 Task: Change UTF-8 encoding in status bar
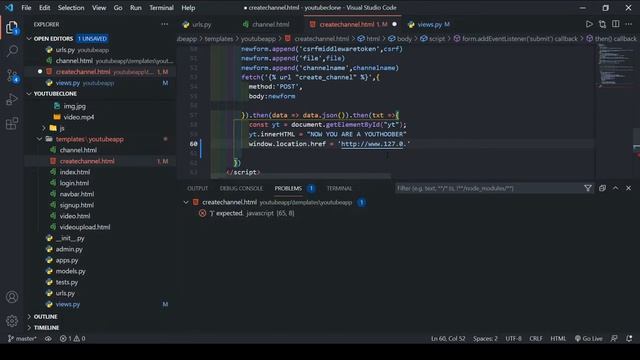[x=513, y=338]
